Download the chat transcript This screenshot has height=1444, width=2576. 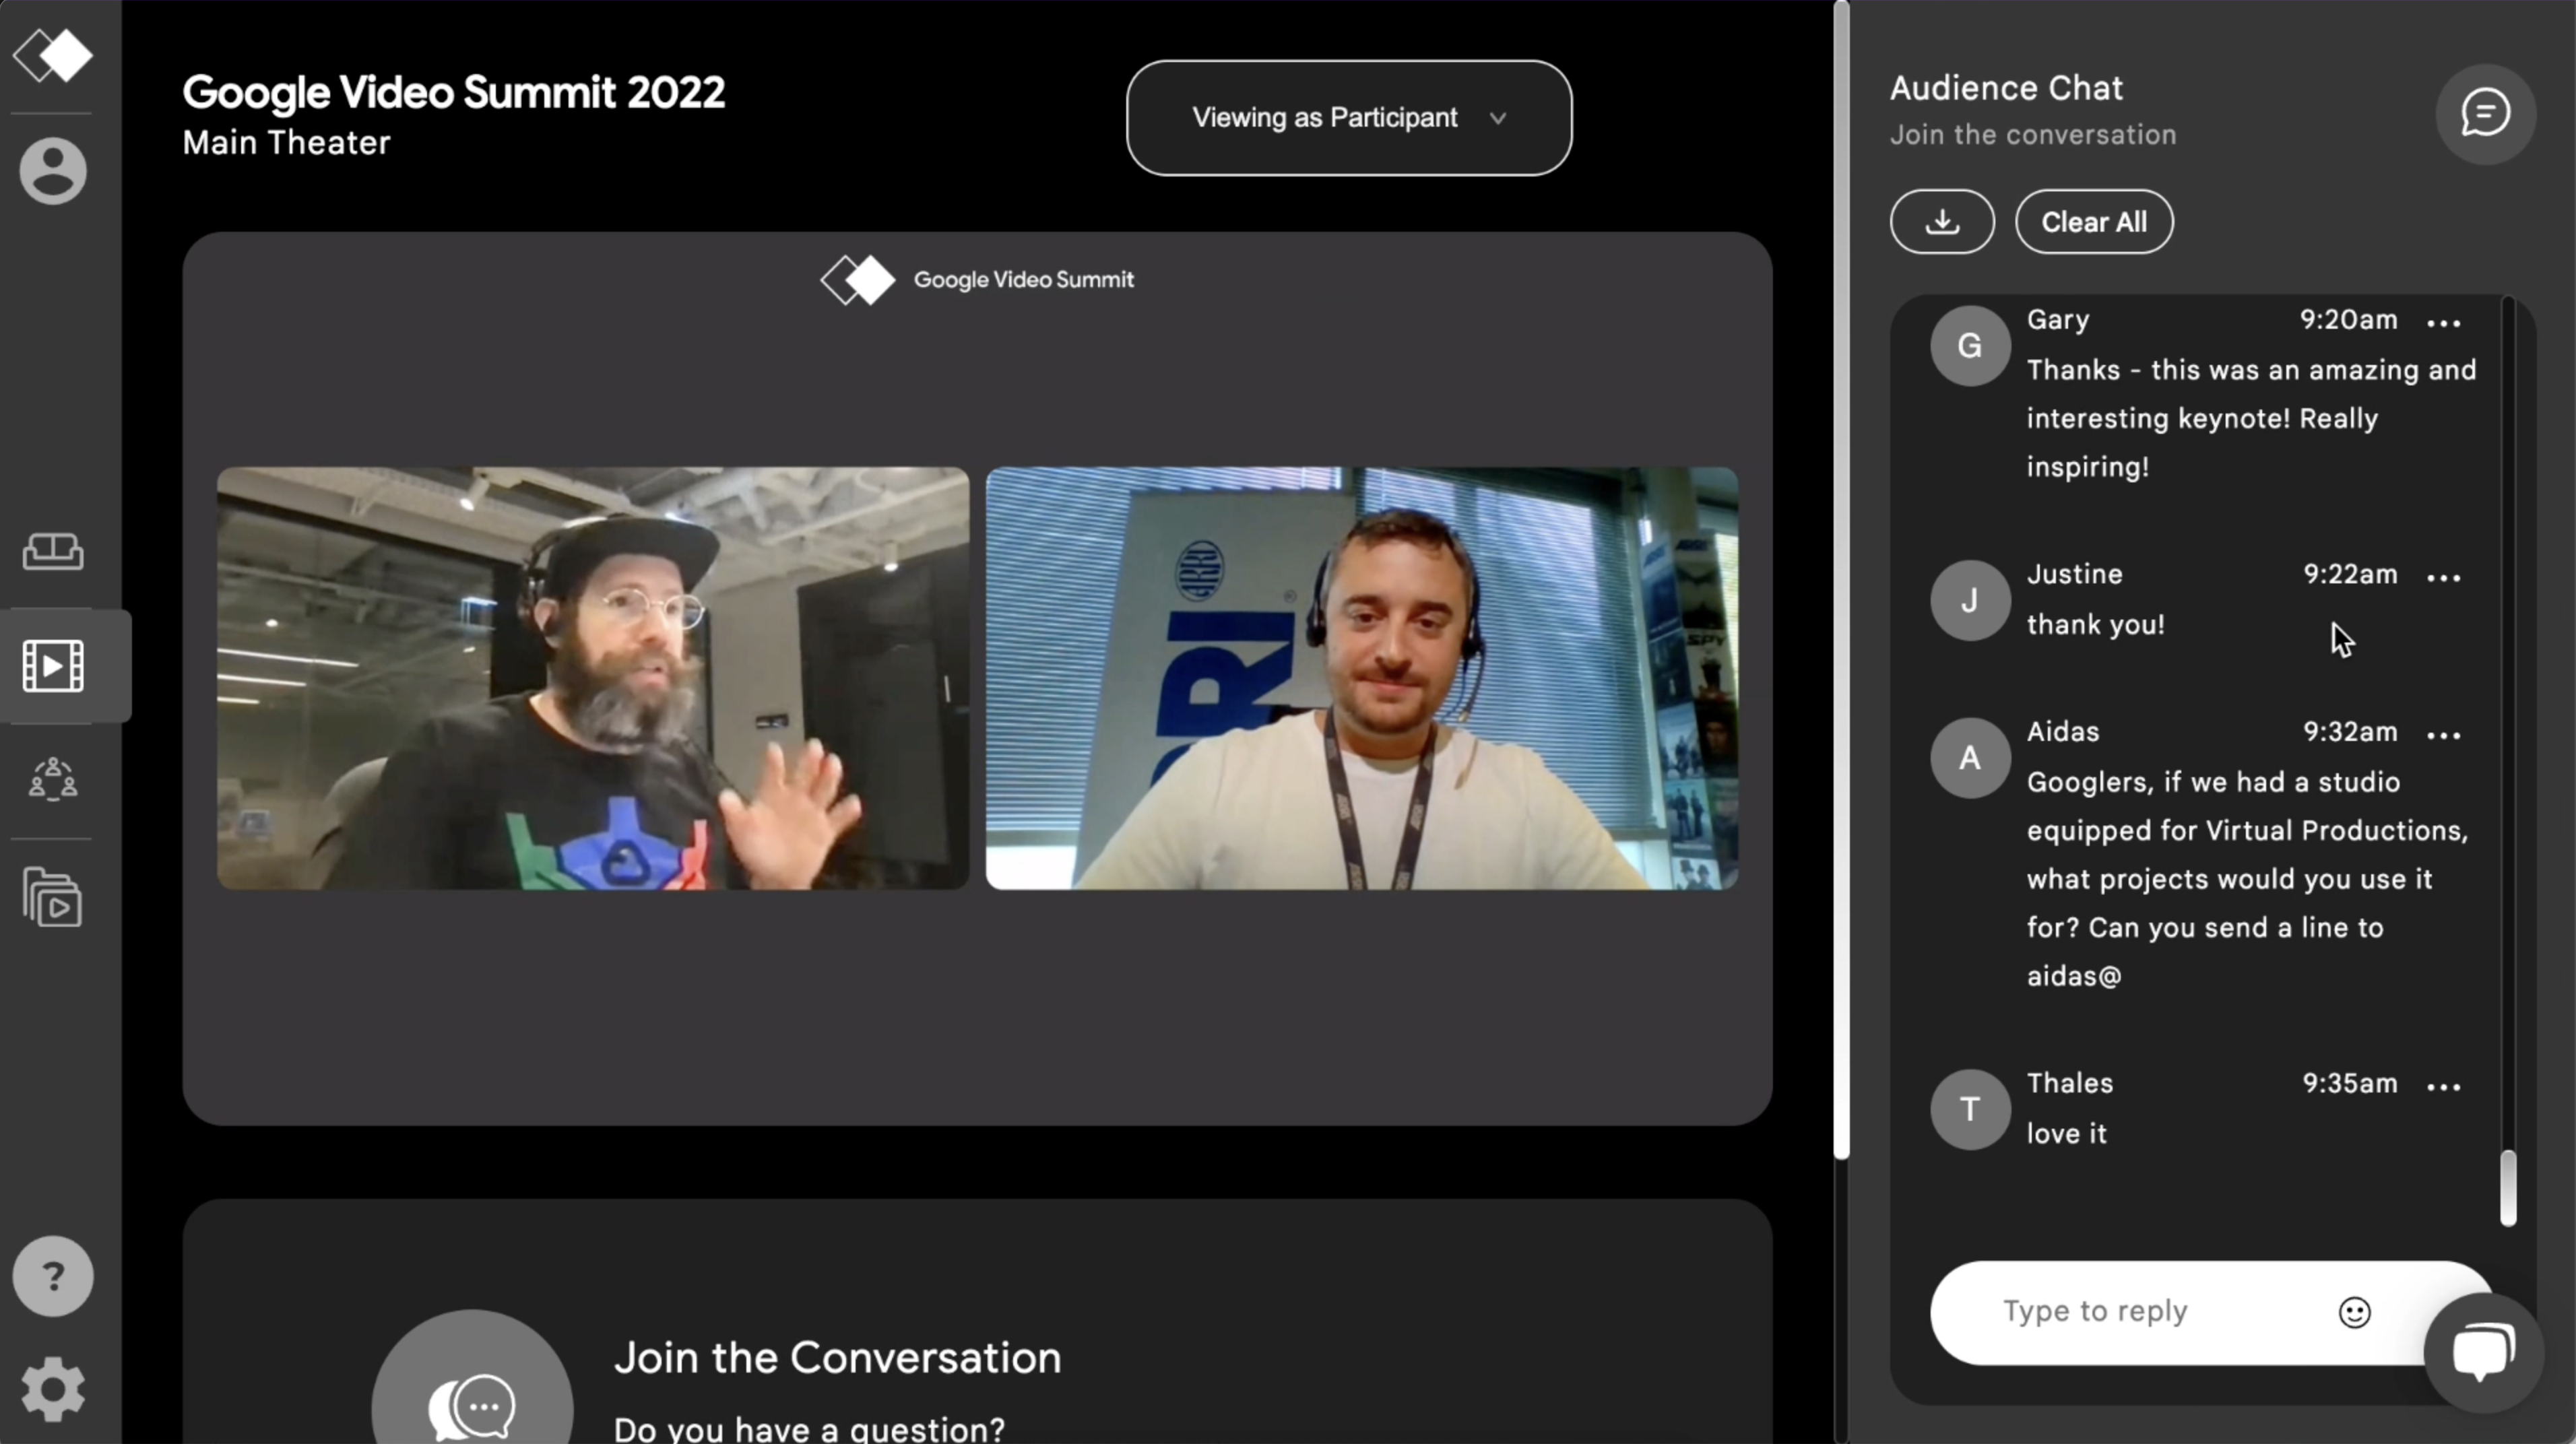point(1942,222)
